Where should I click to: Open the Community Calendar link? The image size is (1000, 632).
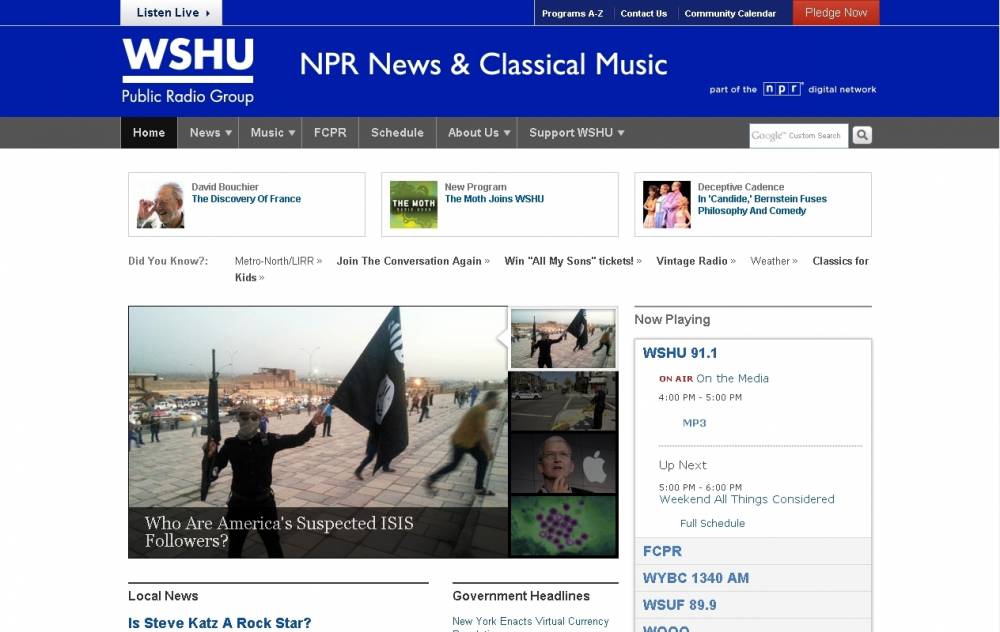point(730,13)
